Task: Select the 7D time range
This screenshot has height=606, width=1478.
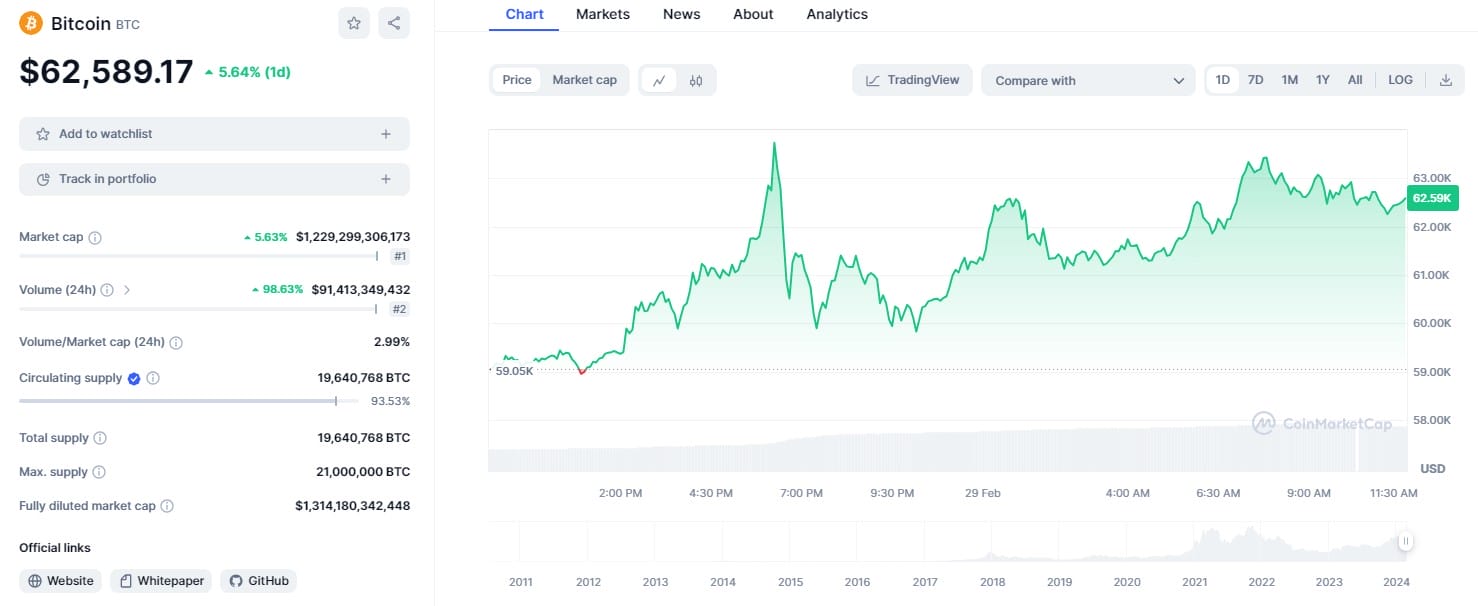Action: click(1255, 80)
